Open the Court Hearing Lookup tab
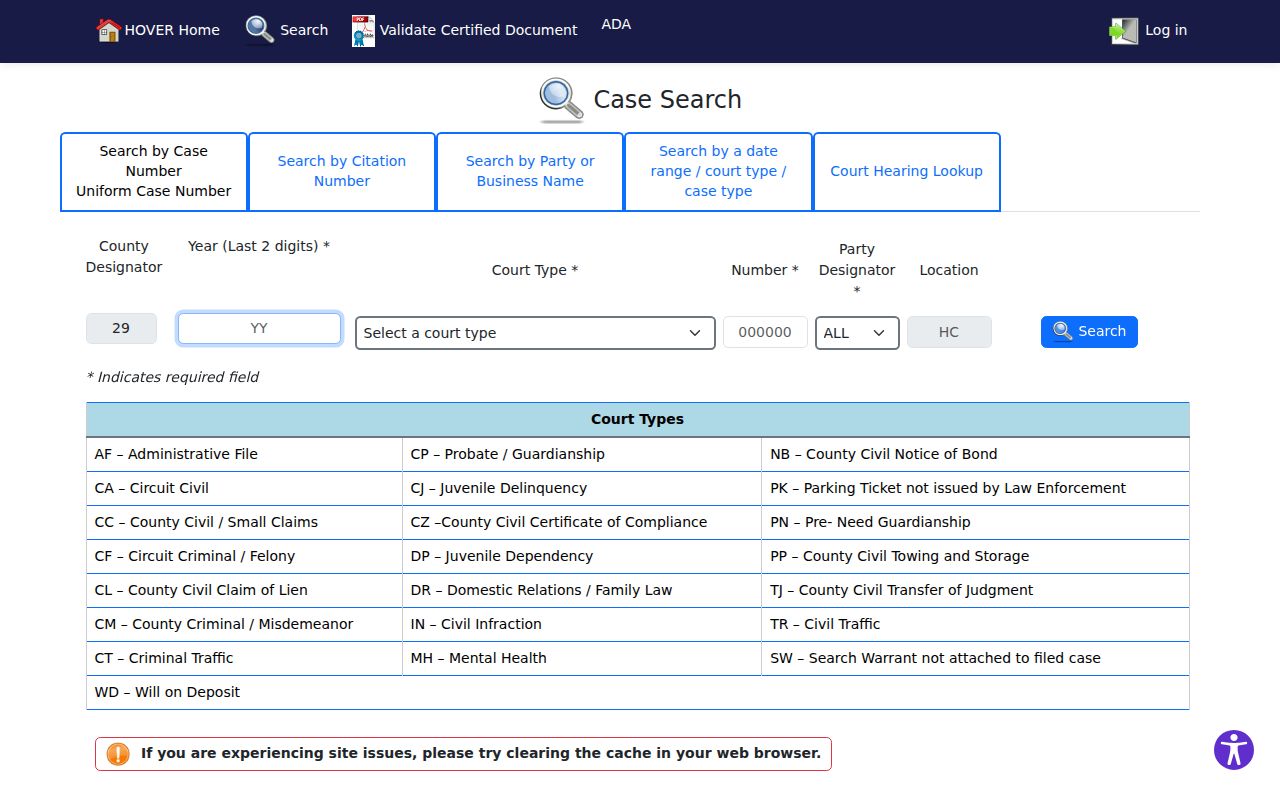 906,171
